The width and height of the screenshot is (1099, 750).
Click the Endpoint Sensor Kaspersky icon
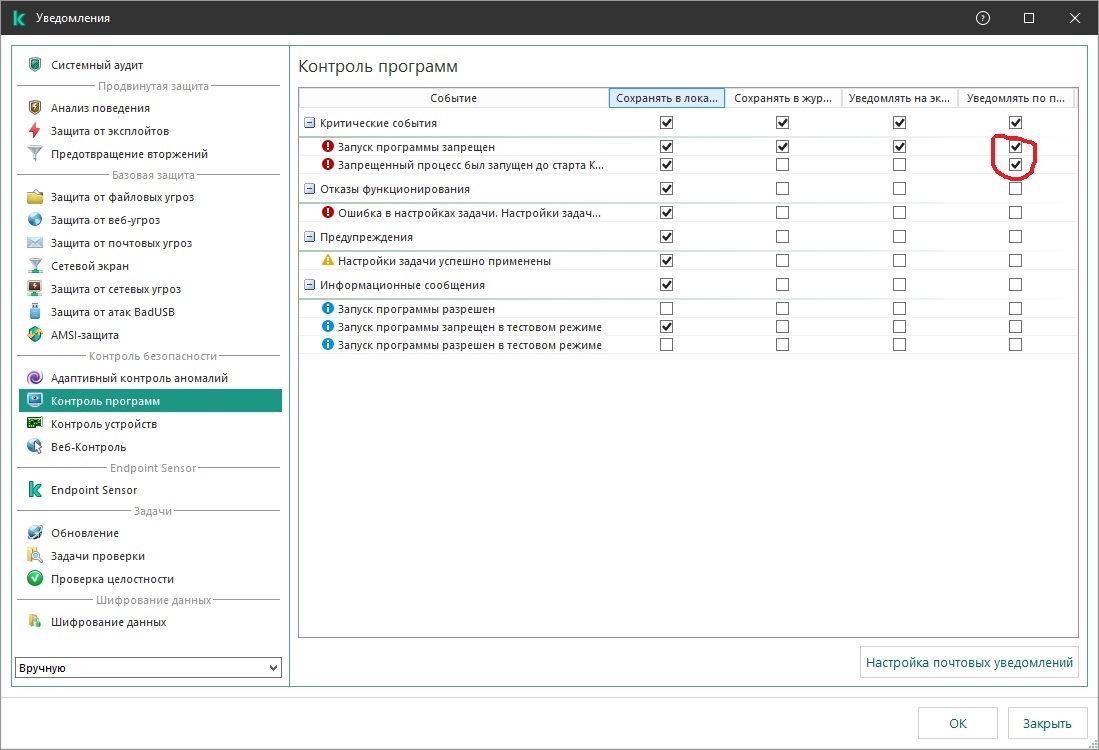click(36, 490)
